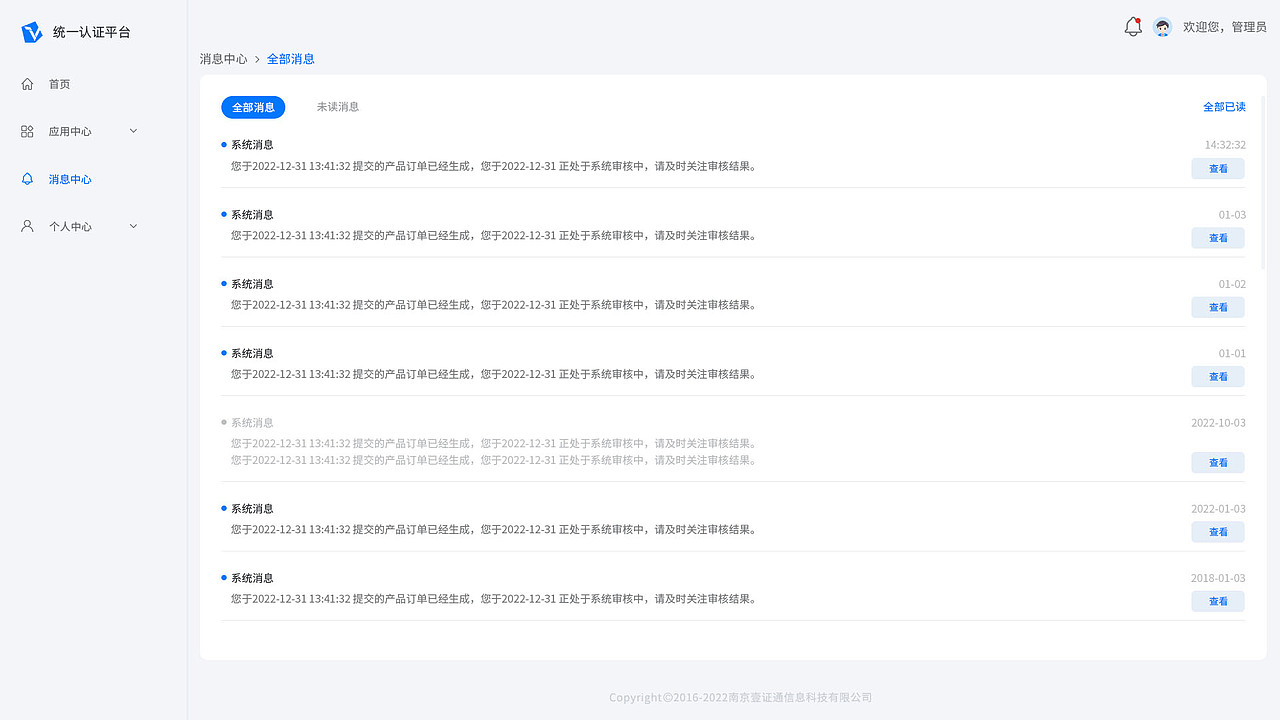Screen dimensions: 1280x720
Task: Click 全部已读 to mark all read
Action: 1224,107
